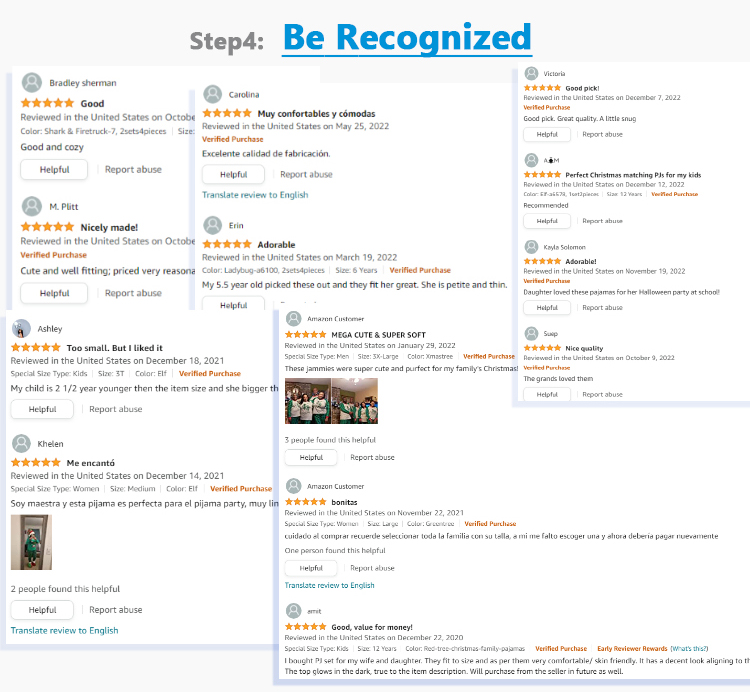Click Helpful under Ashley's Too small review

click(42, 409)
